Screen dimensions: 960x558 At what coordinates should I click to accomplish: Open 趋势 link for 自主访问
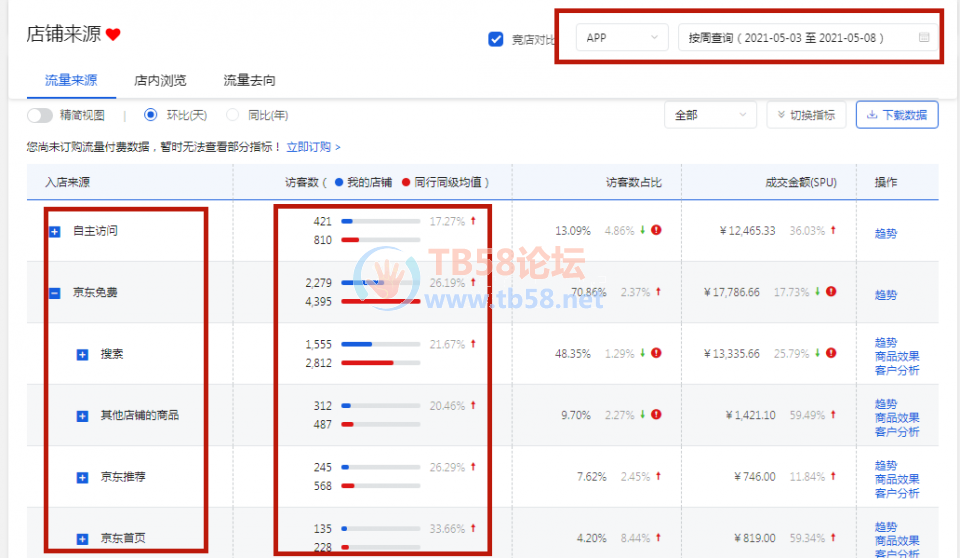coord(886,233)
